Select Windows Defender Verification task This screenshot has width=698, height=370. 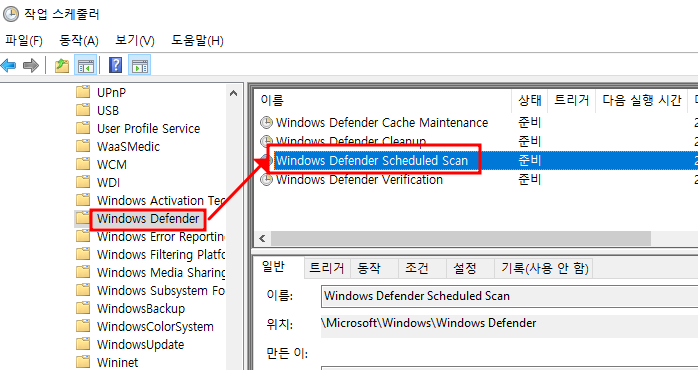[x=359, y=180]
